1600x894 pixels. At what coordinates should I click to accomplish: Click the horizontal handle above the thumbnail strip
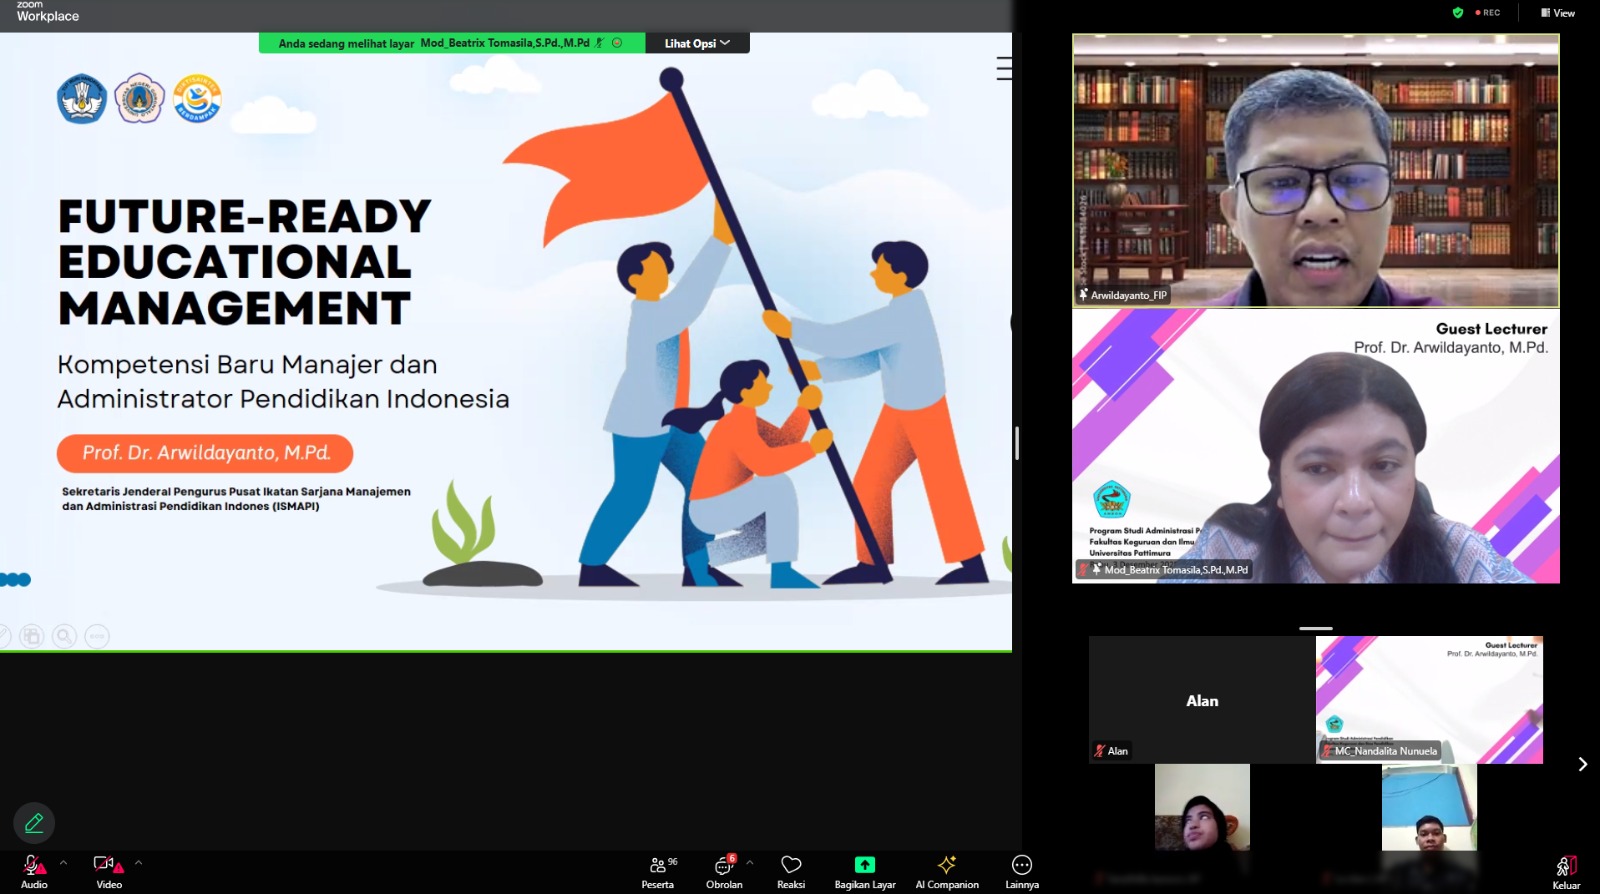pyautogui.click(x=1316, y=628)
